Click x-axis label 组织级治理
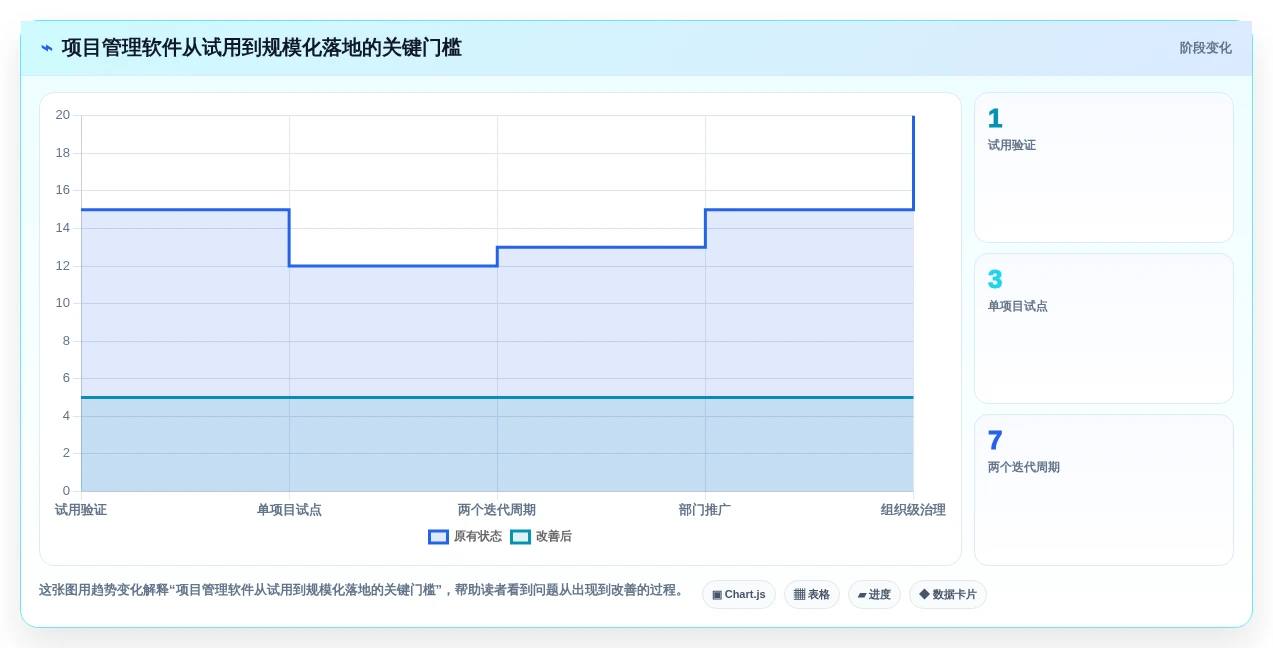 click(913, 510)
